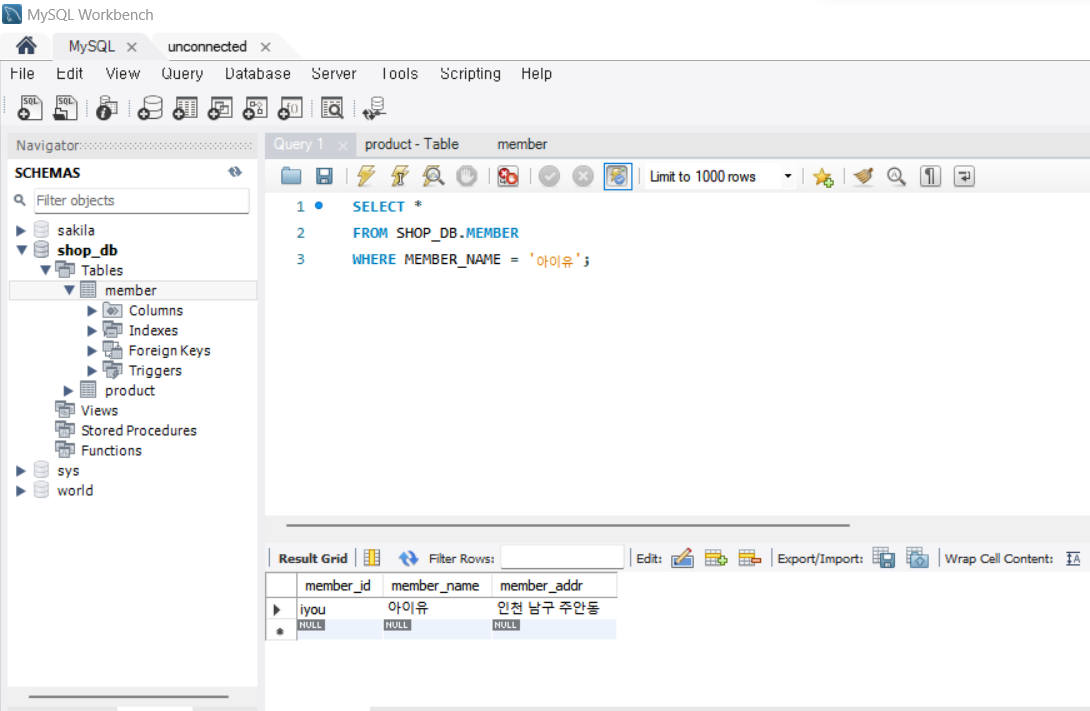The height and width of the screenshot is (711, 1090).
Task: Expand the world schema
Action: [21, 491]
